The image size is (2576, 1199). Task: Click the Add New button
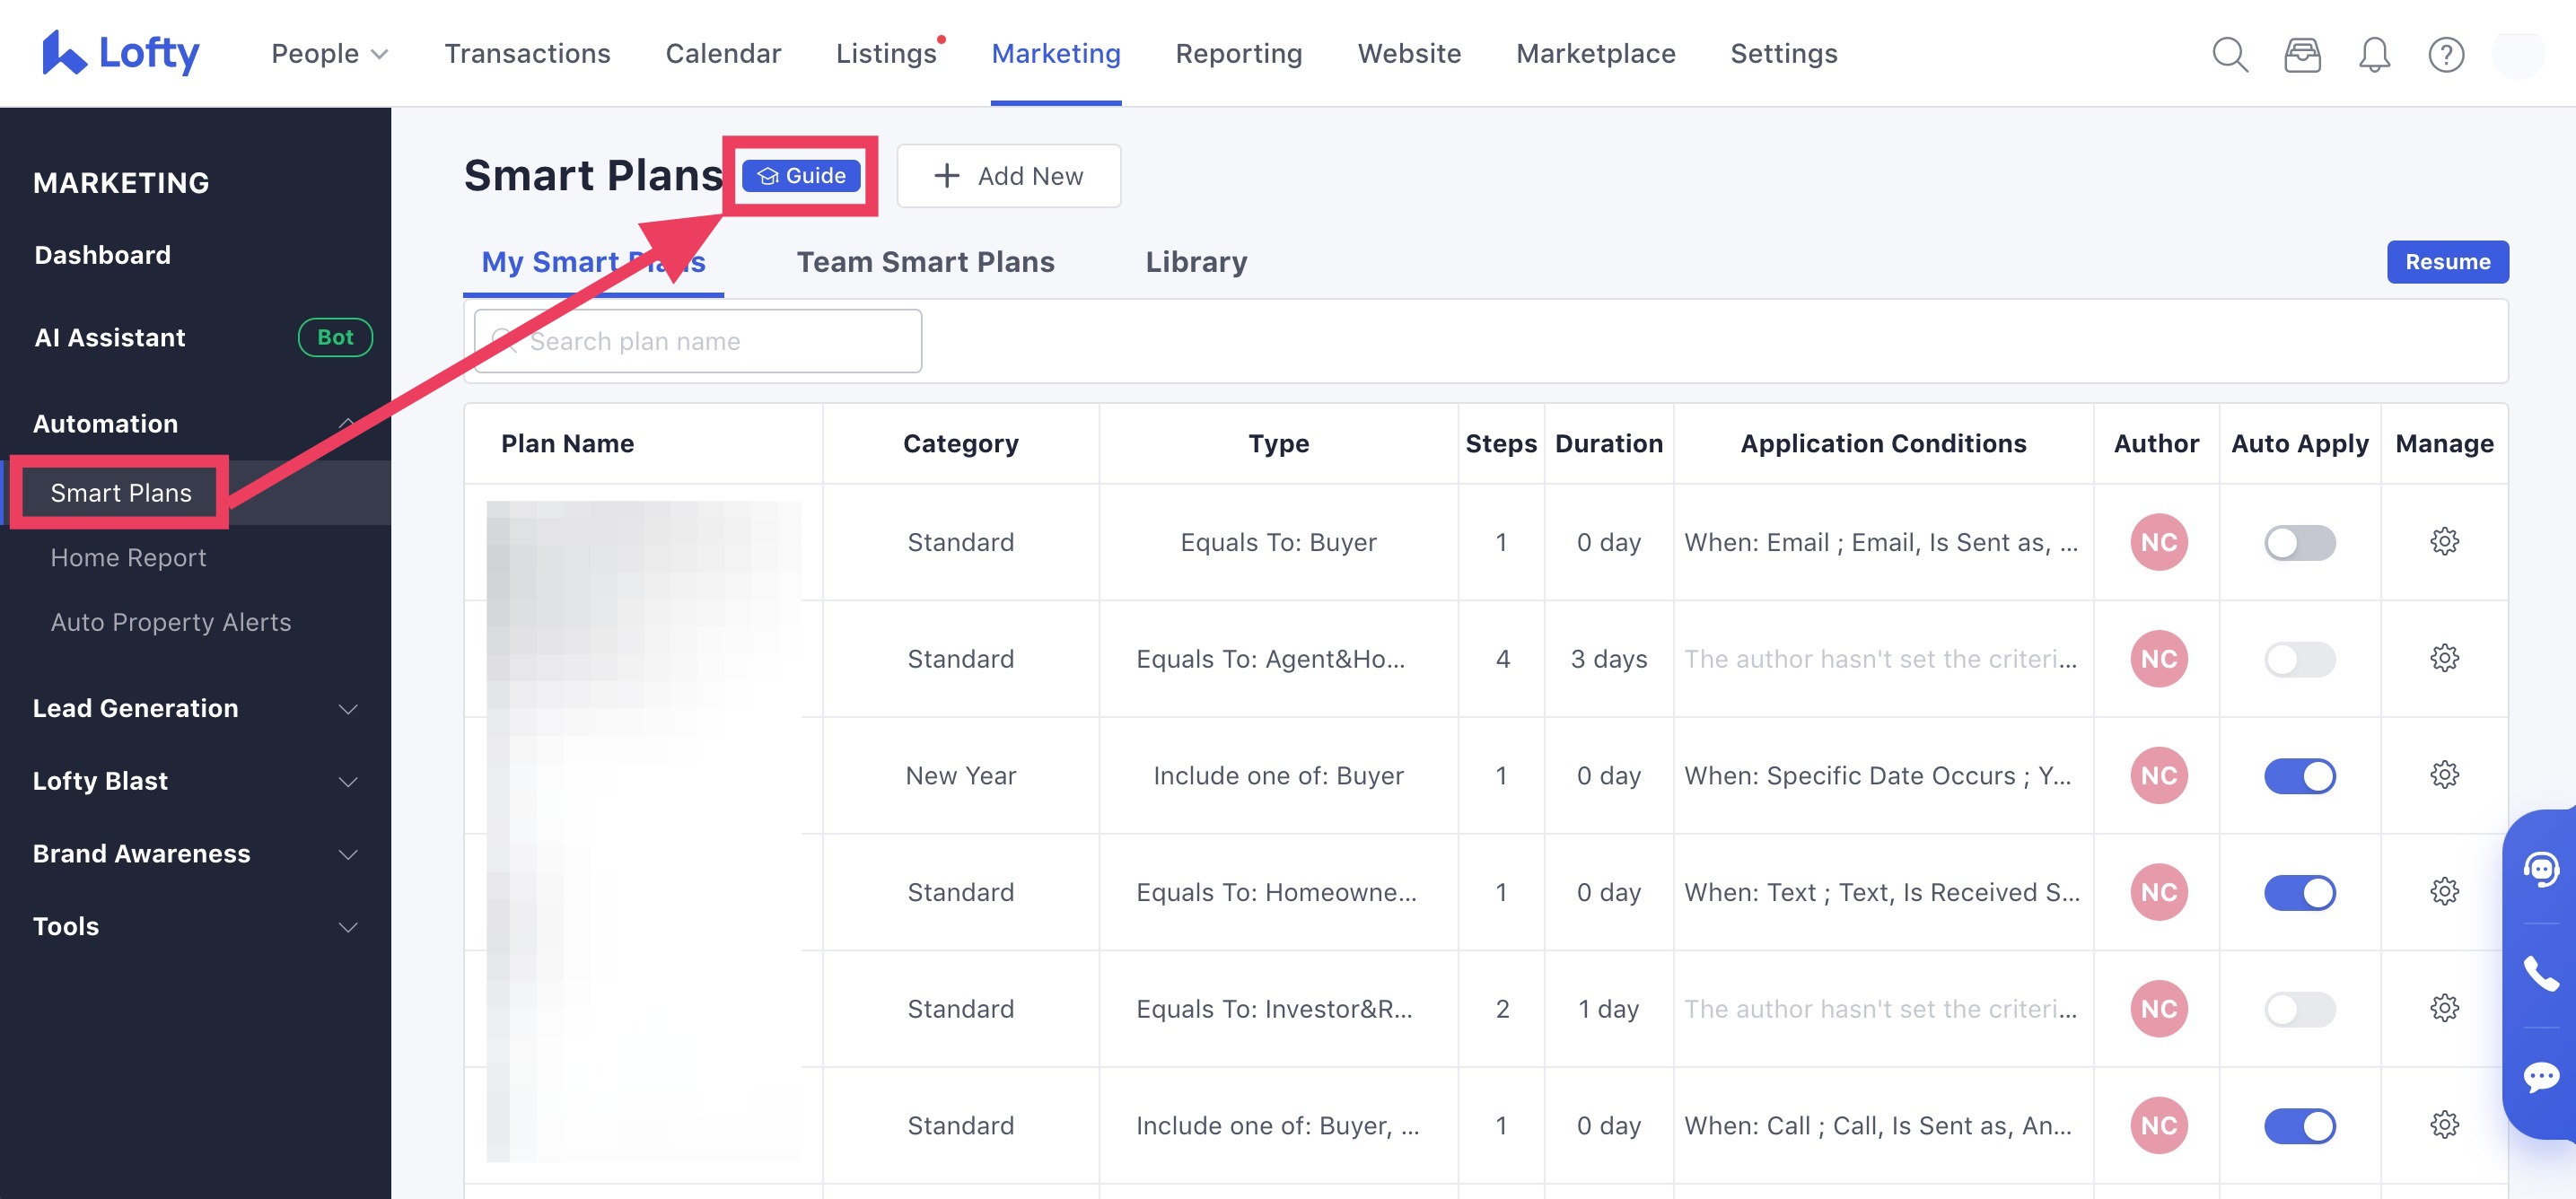click(x=1008, y=176)
